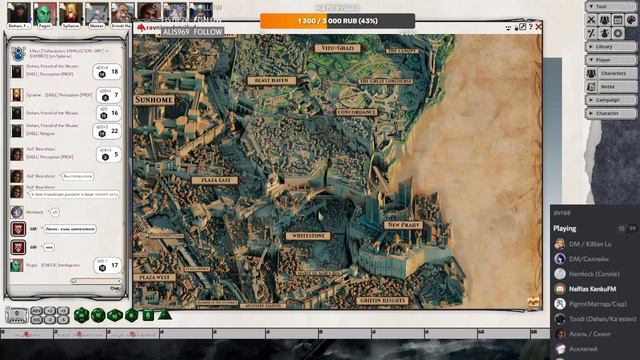Toggle the +2 modifier button
The width and height of the screenshot is (640, 360).
click(50, 311)
